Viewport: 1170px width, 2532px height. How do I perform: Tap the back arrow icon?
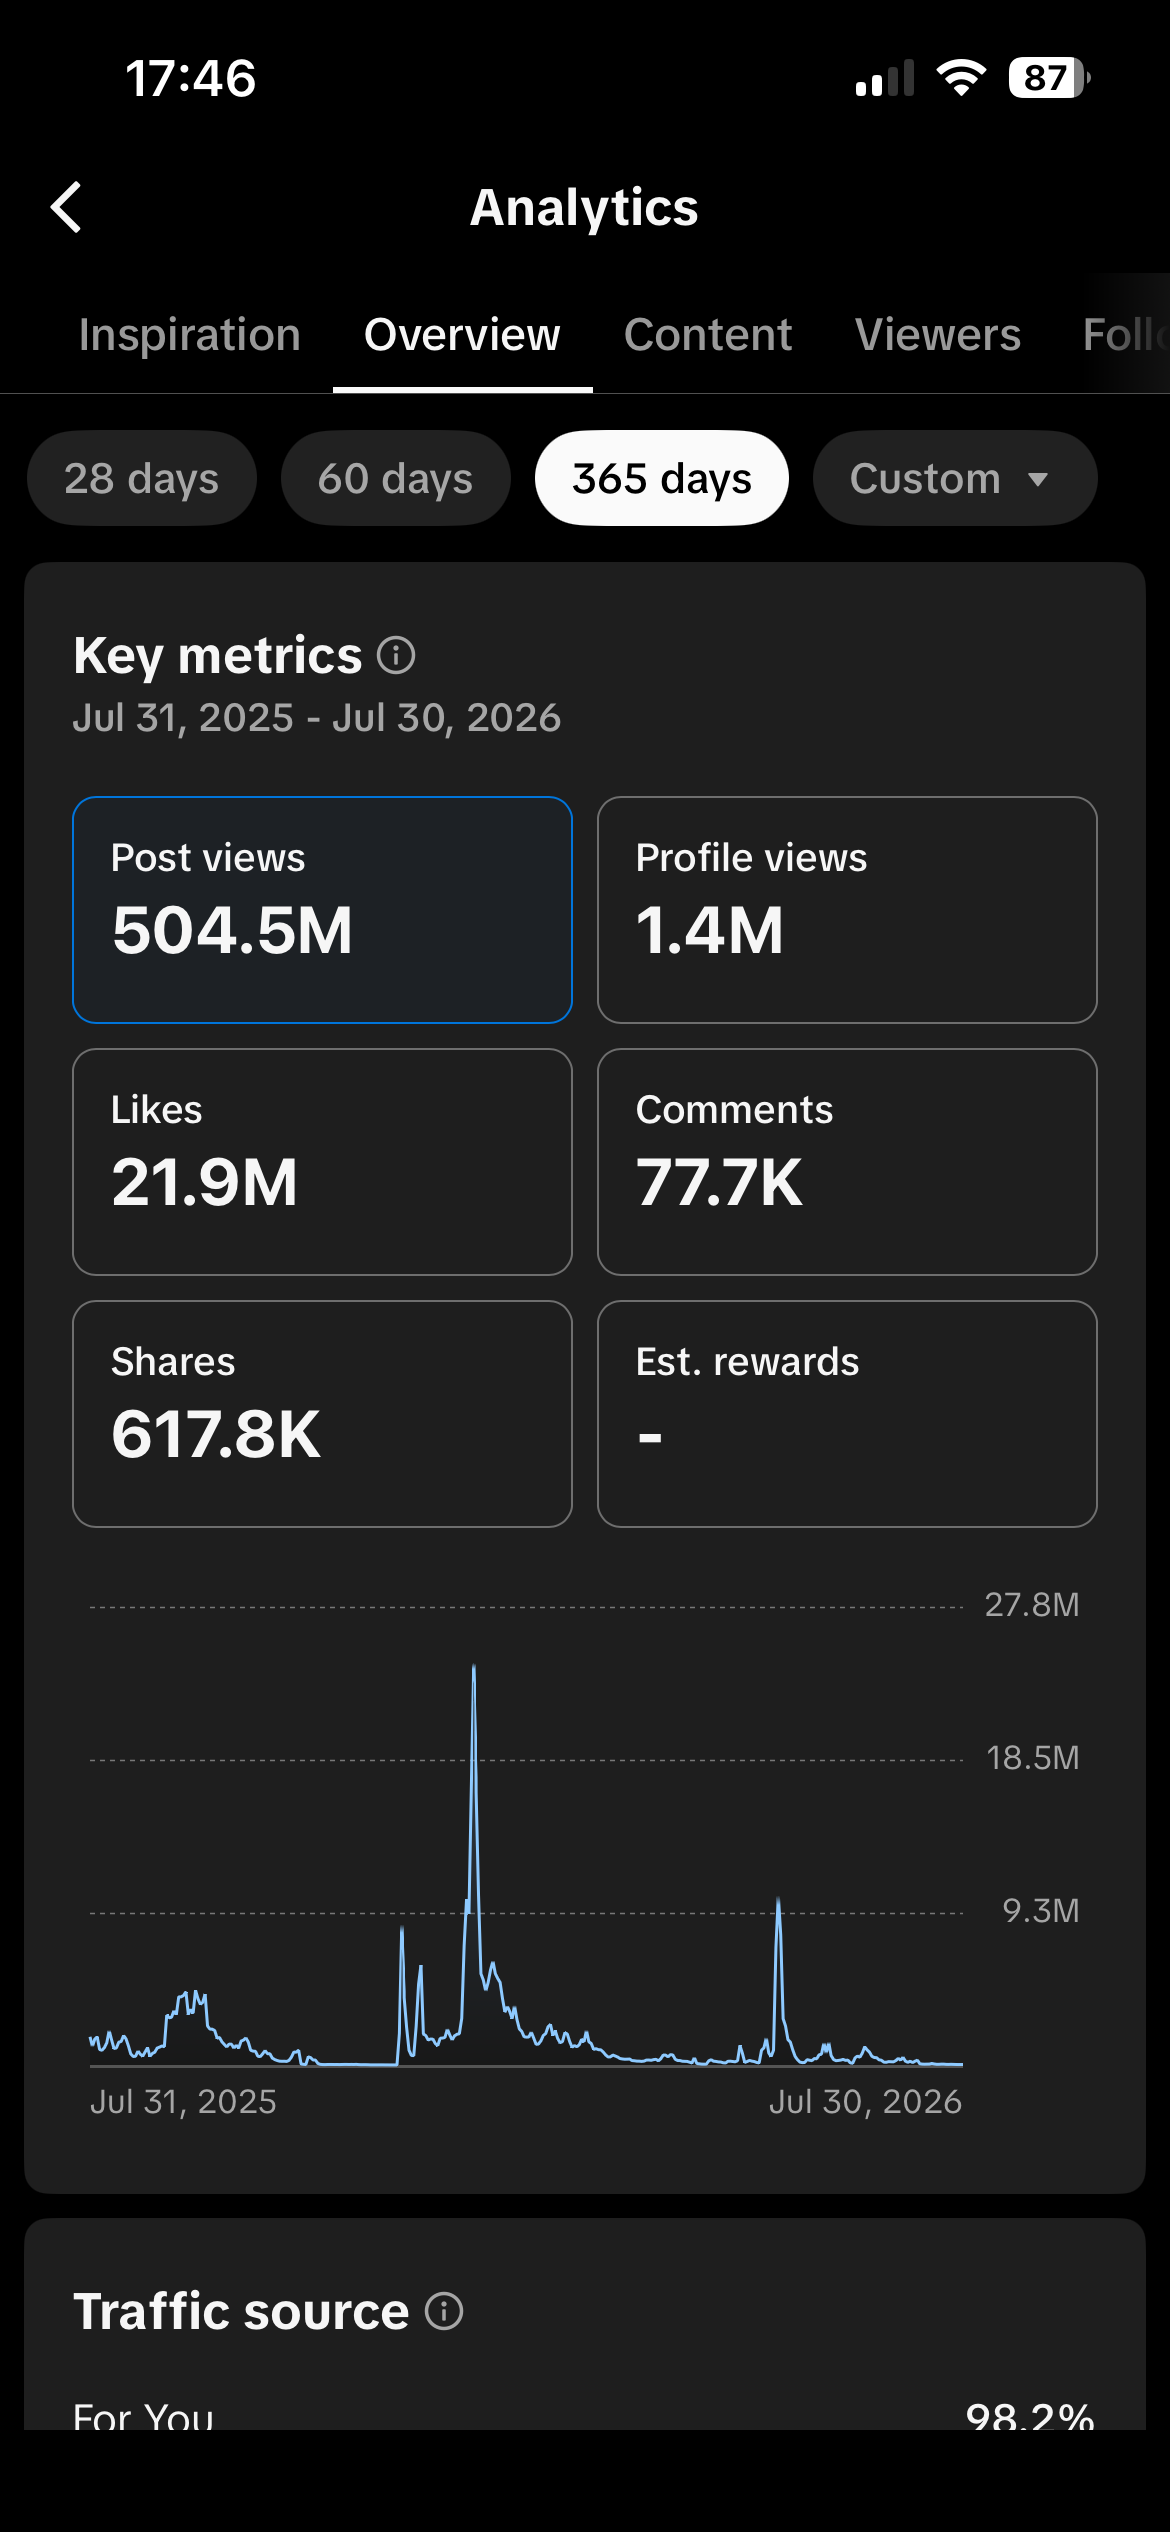[x=66, y=207]
